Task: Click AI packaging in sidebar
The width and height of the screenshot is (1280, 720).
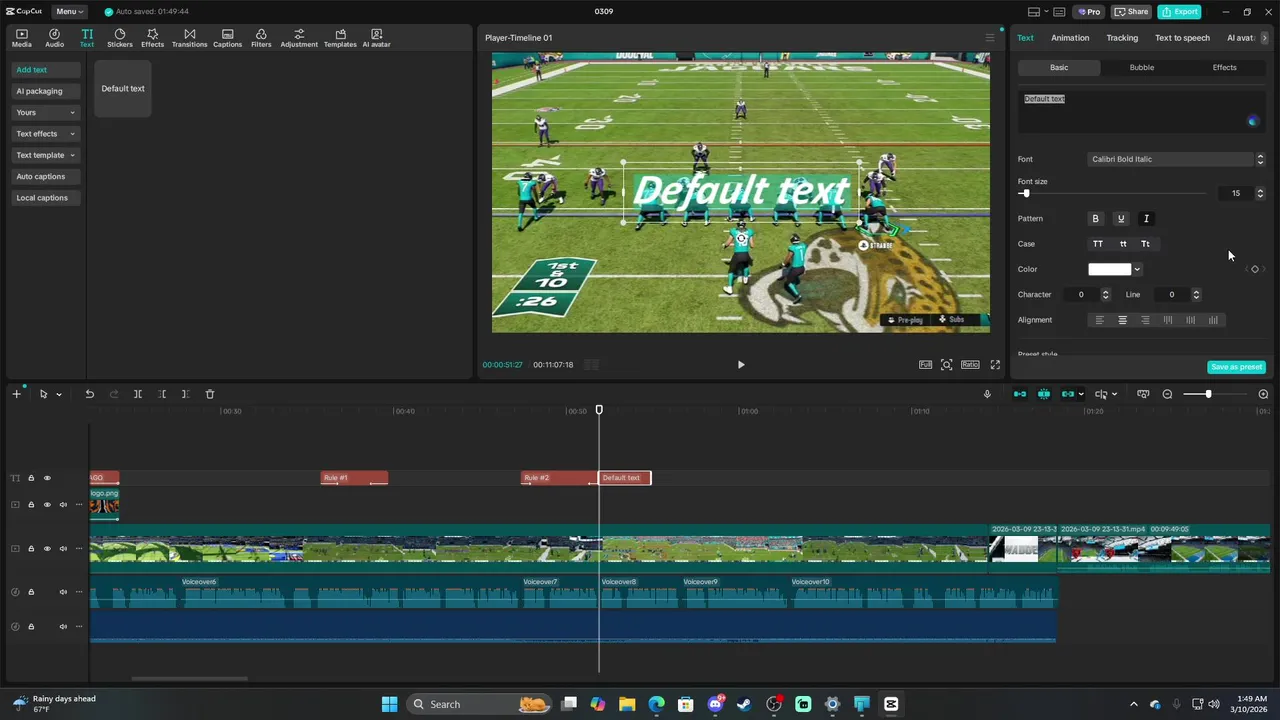Action: [46, 91]
